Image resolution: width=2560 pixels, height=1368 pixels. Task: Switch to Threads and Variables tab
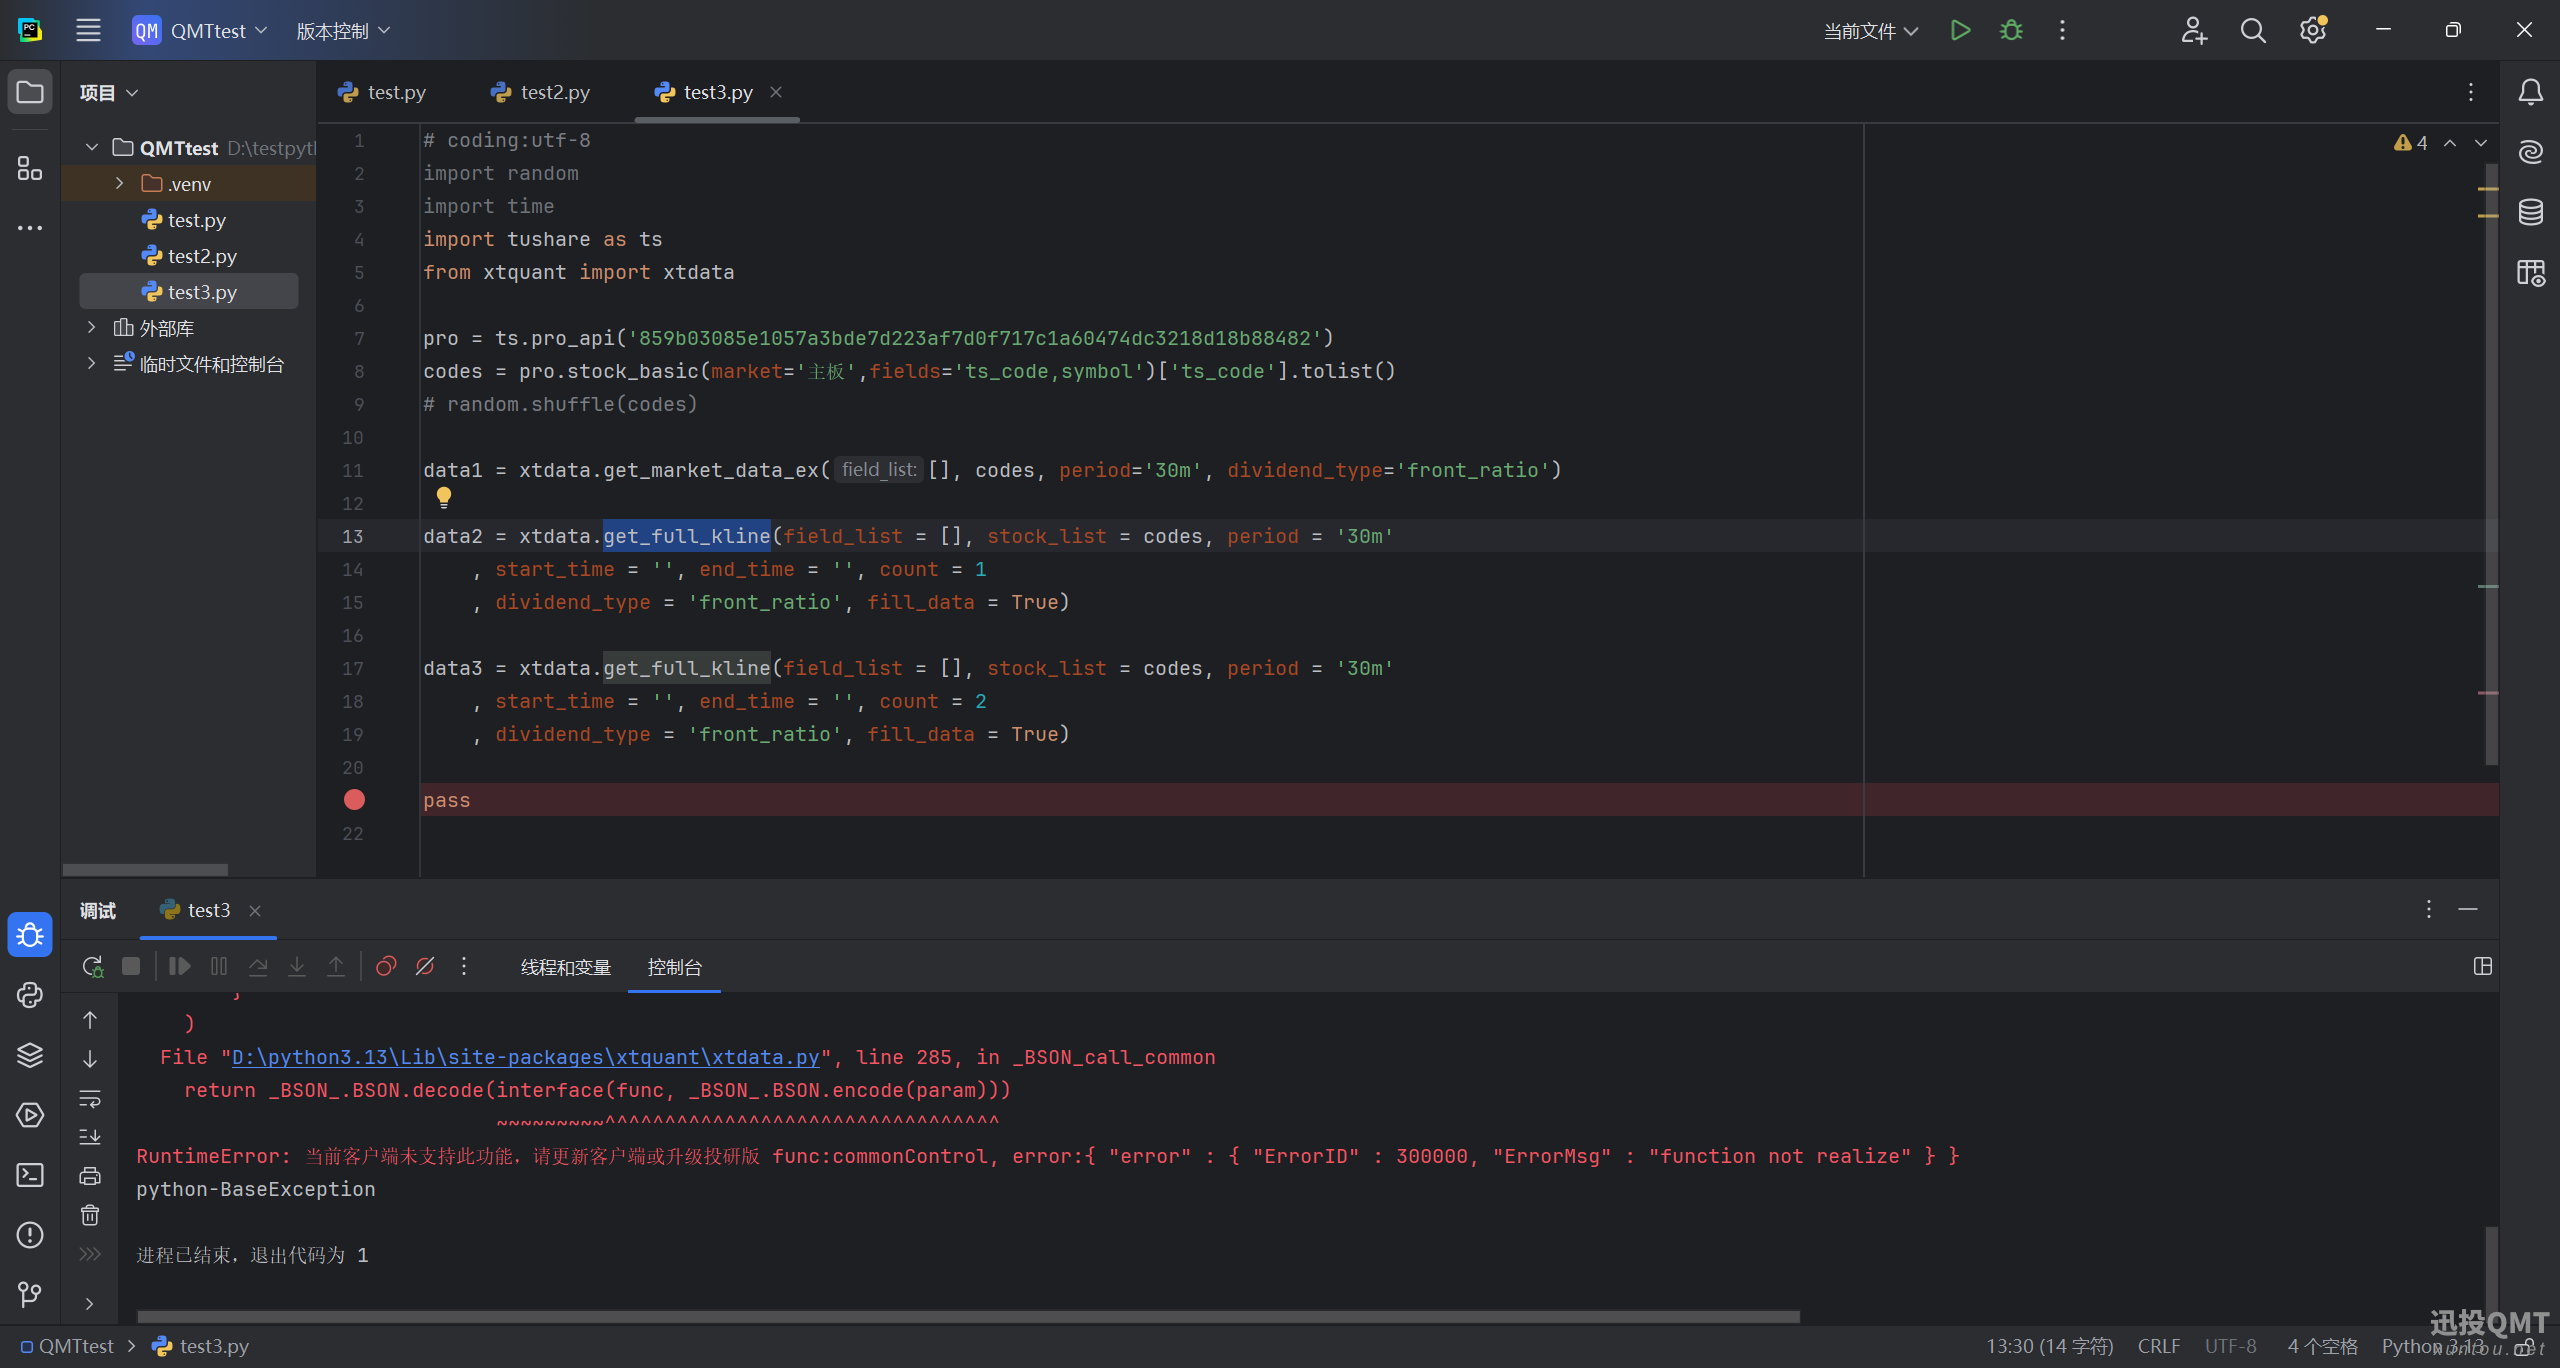566,967
